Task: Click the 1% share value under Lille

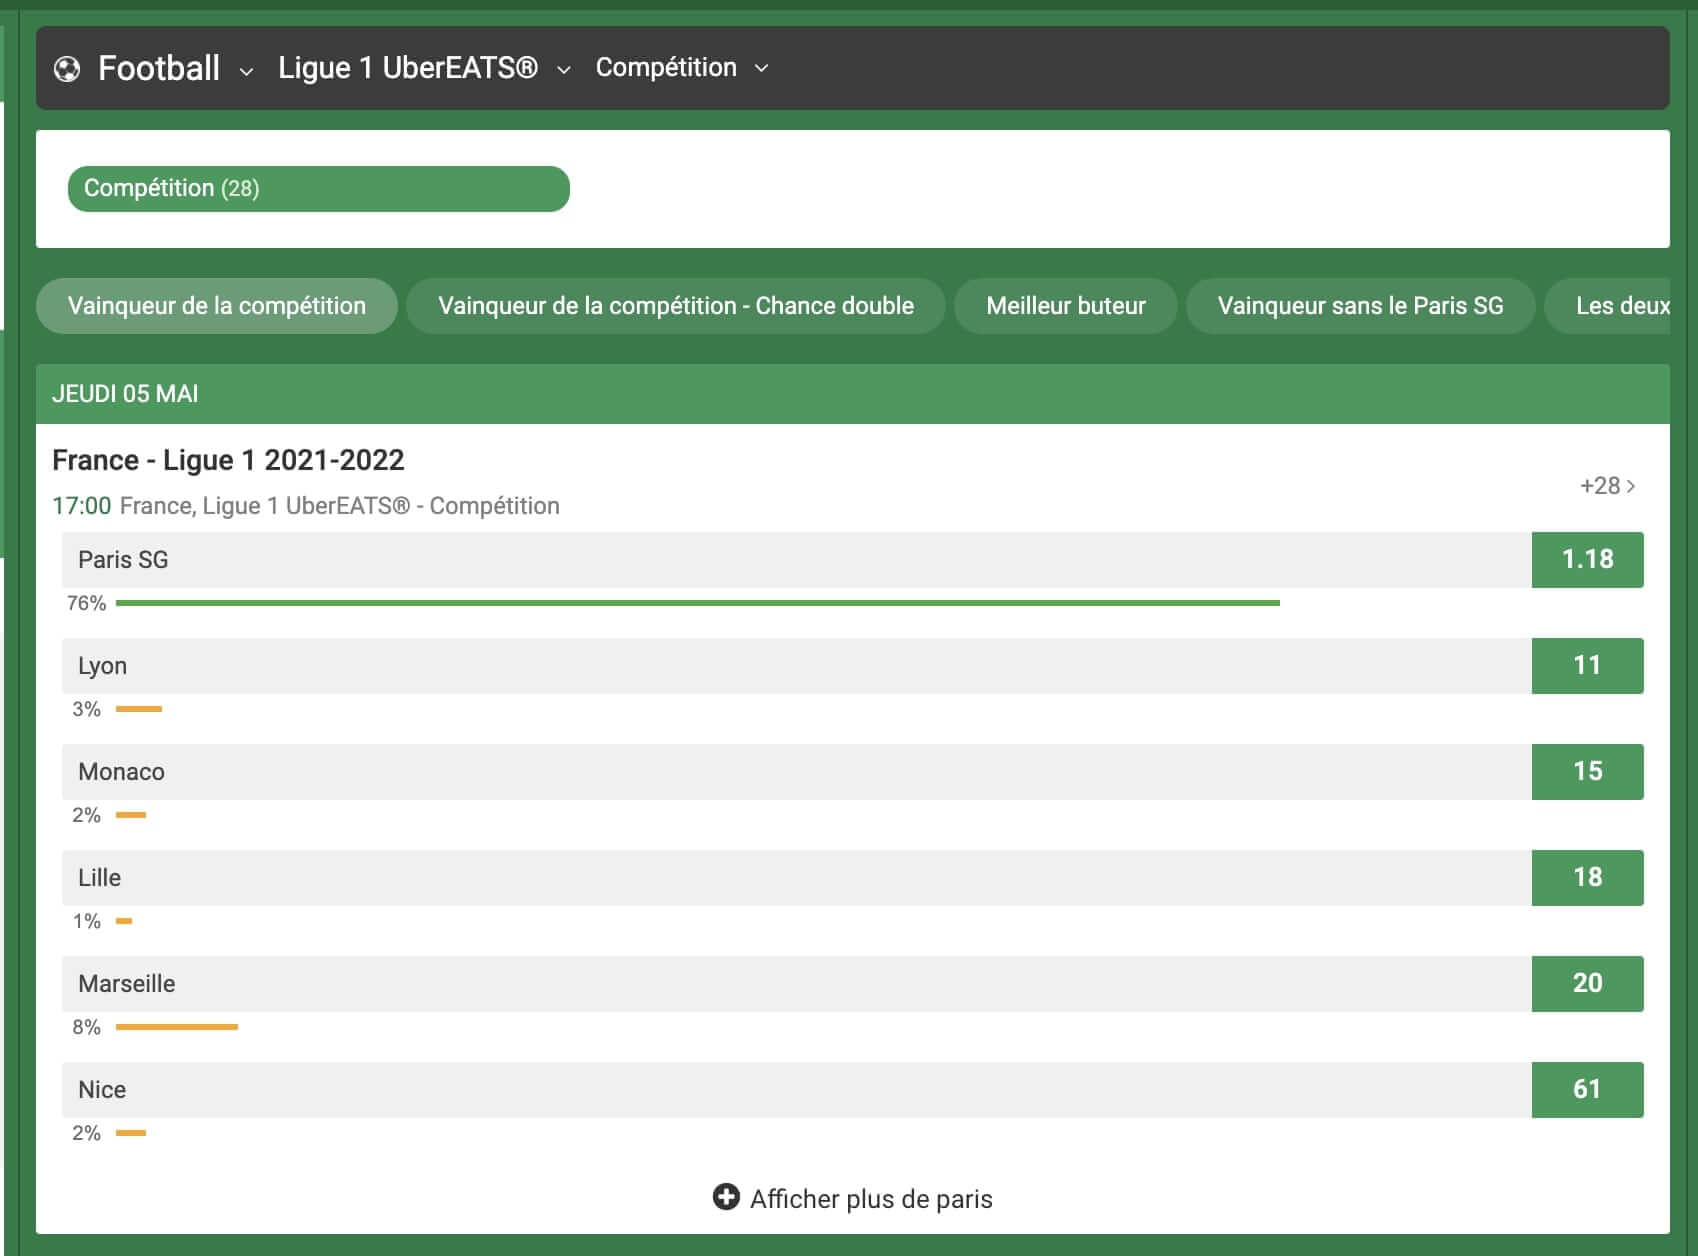Action: pyautogui.click(x=86, y=921)
